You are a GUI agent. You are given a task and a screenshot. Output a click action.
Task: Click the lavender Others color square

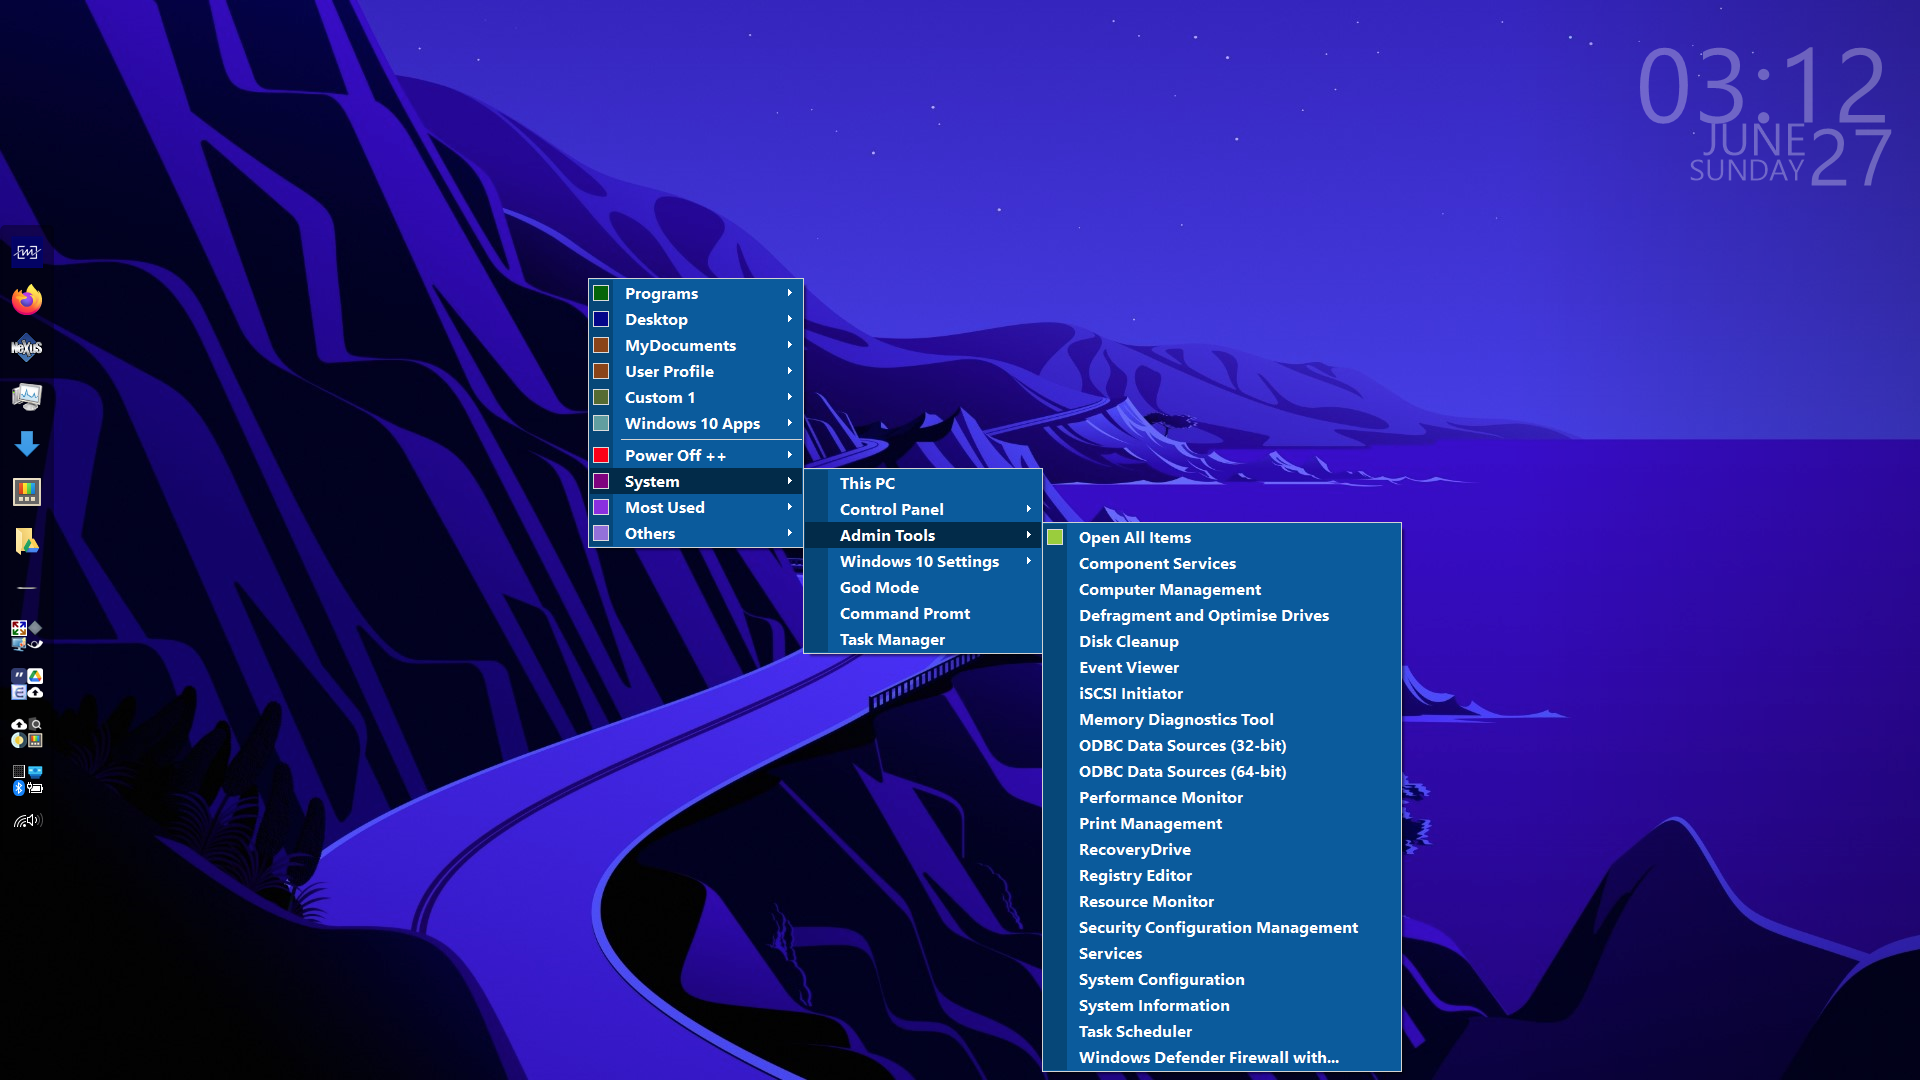pos(601,533)
